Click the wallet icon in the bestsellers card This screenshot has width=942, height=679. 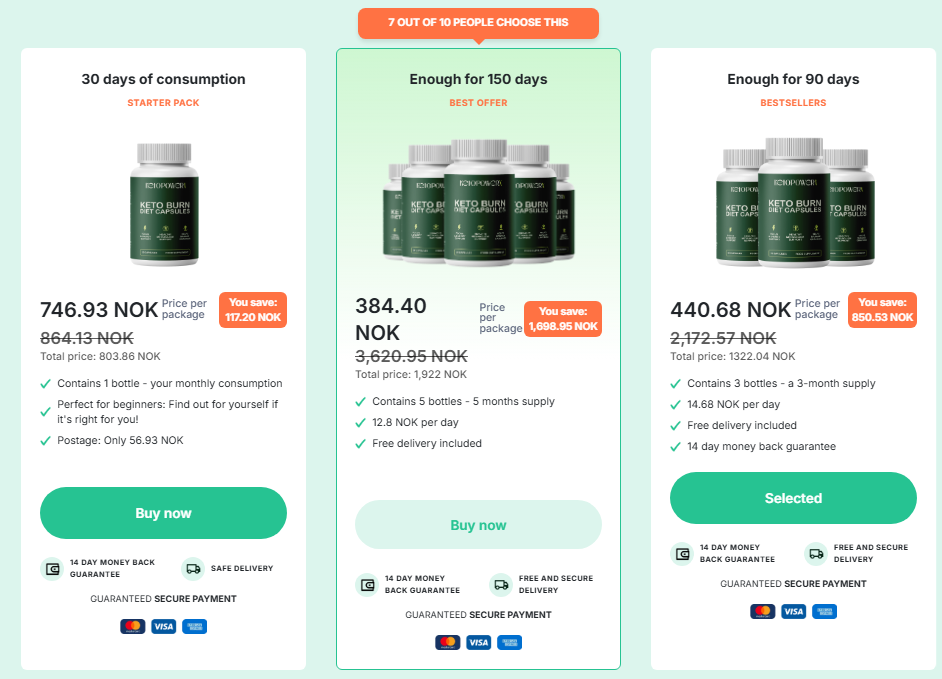(x=682, y=554)
